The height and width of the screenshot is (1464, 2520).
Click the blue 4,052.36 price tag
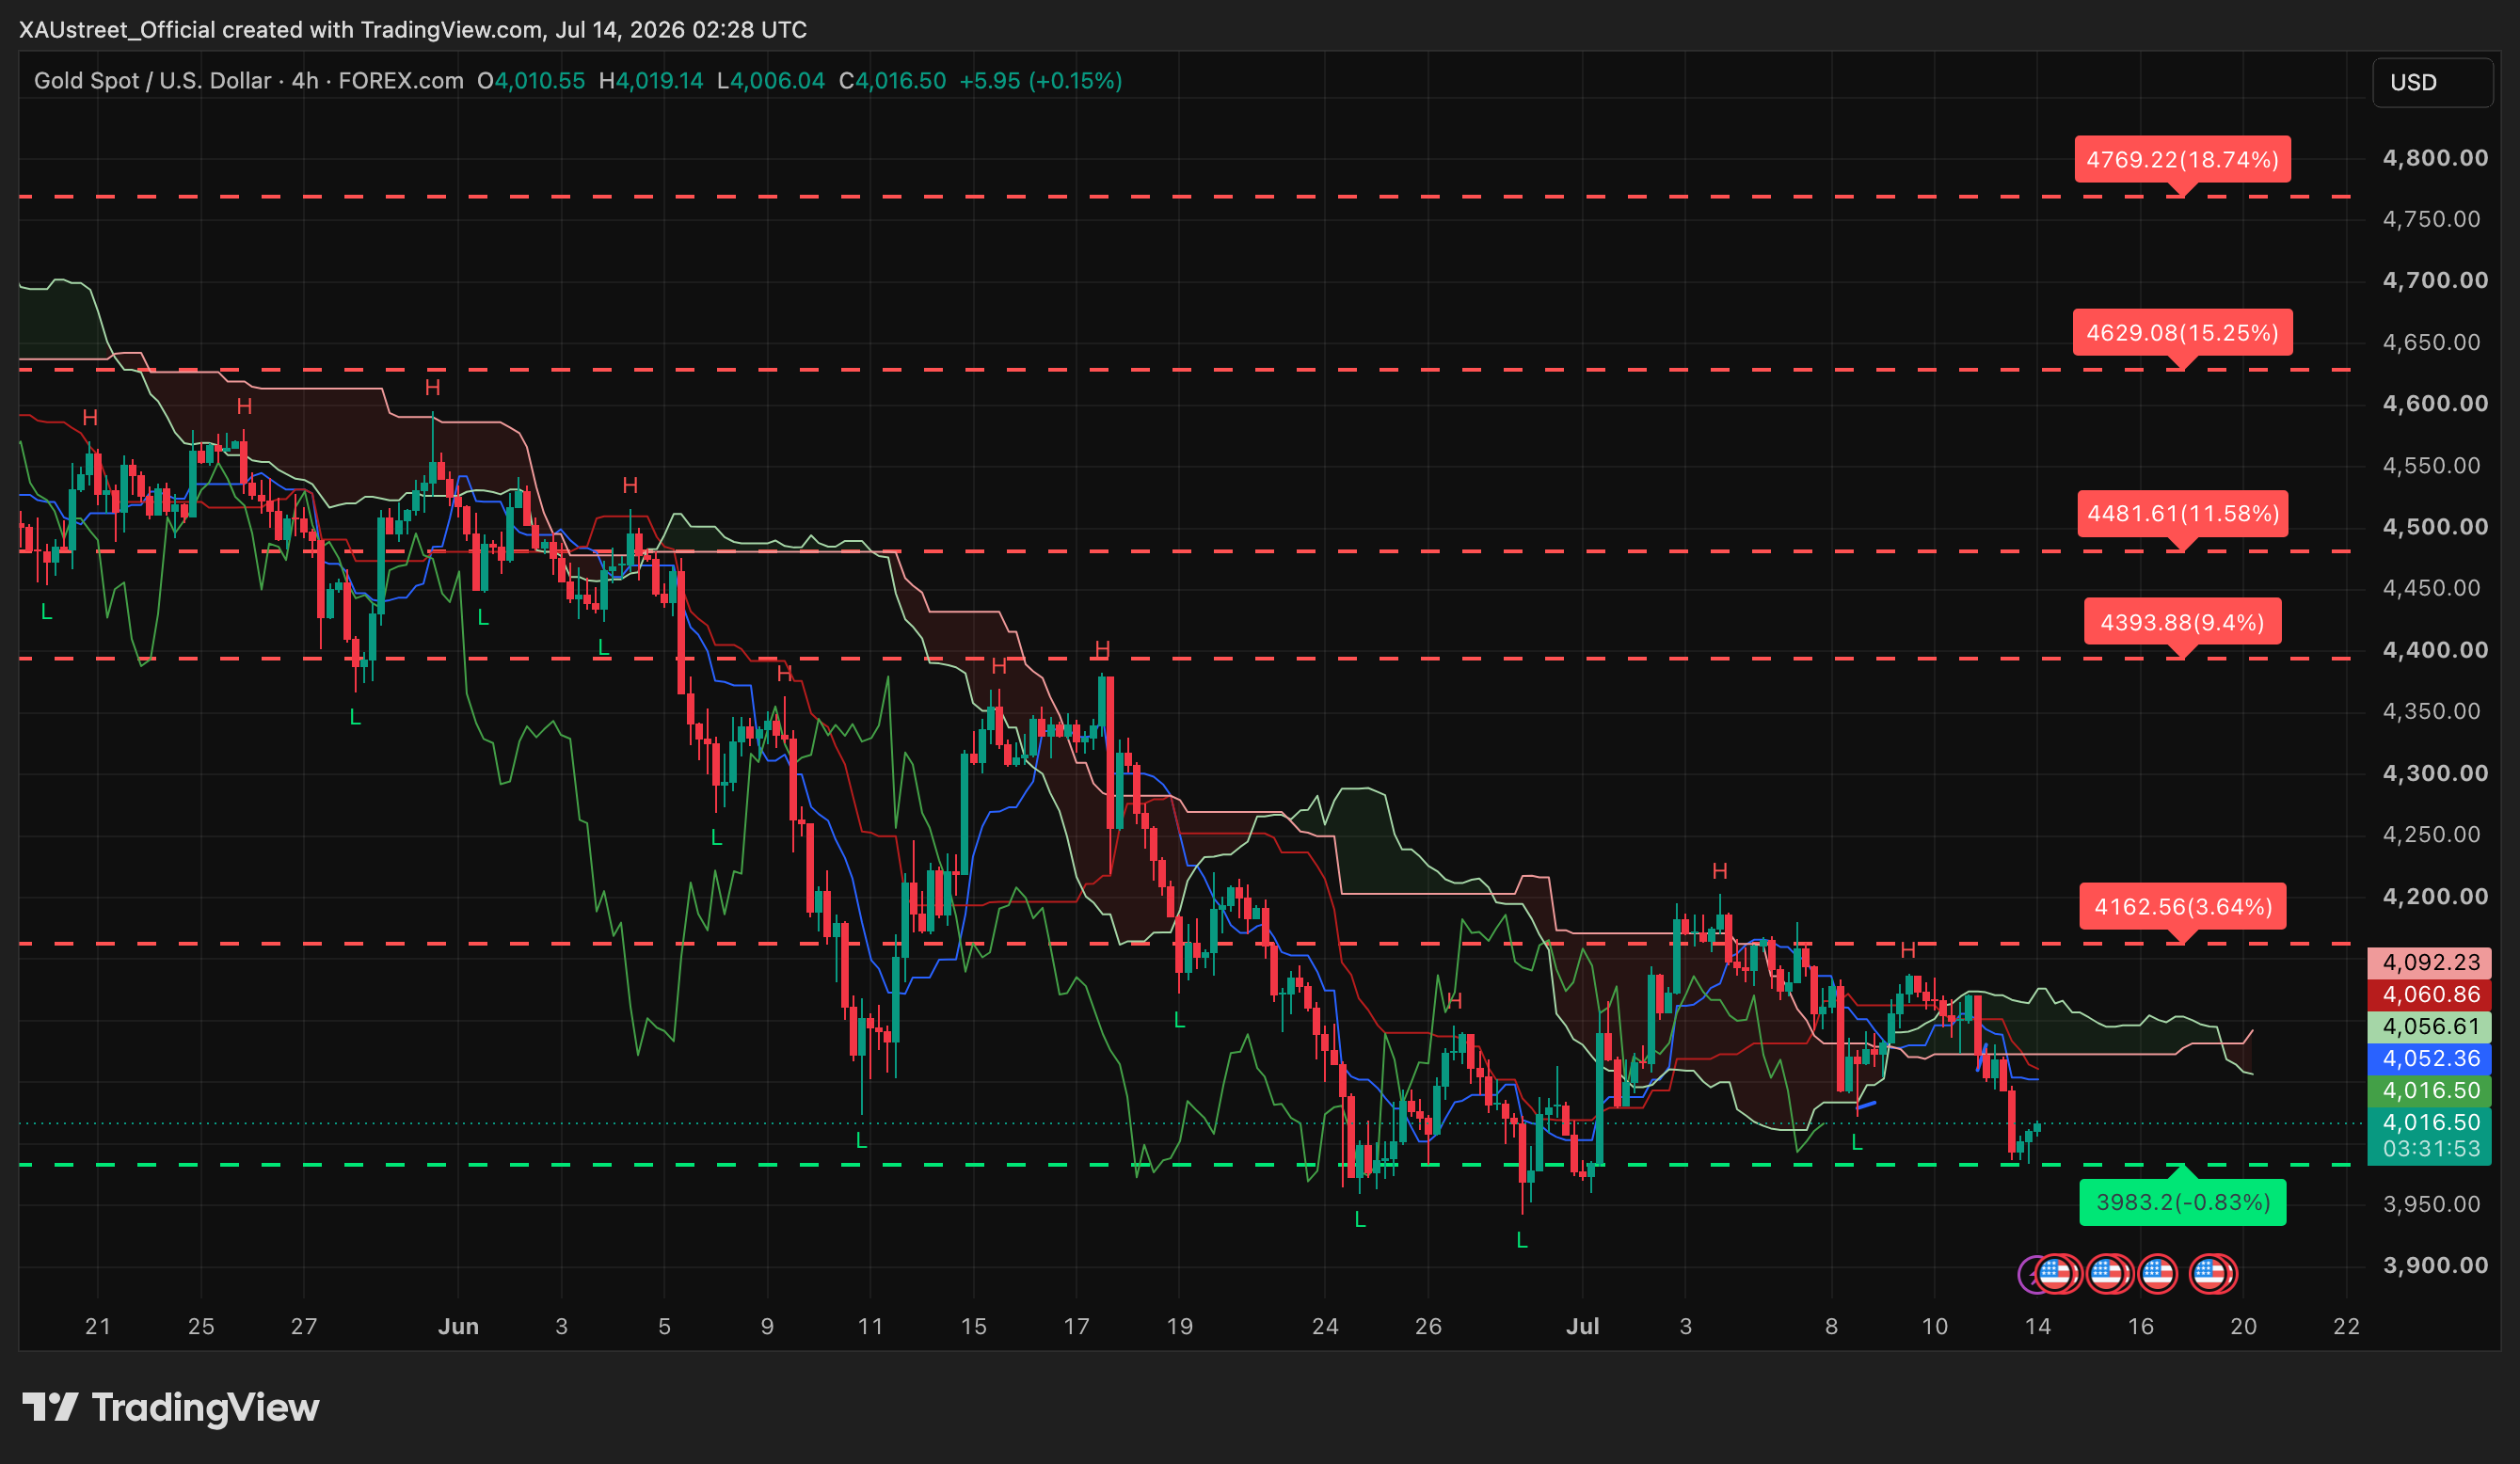[x=2431, y=1058]
